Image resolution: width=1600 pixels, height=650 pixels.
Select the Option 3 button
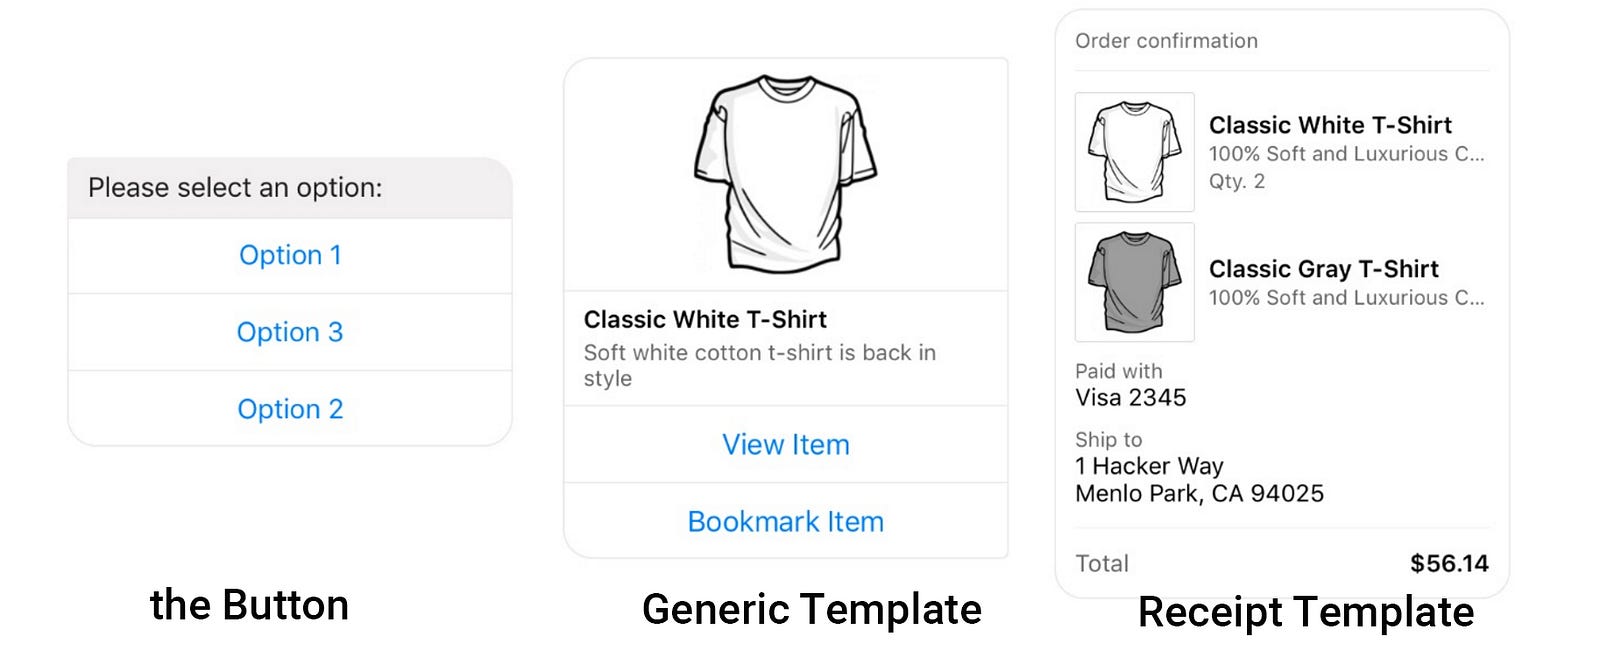(x=290, y=332)
